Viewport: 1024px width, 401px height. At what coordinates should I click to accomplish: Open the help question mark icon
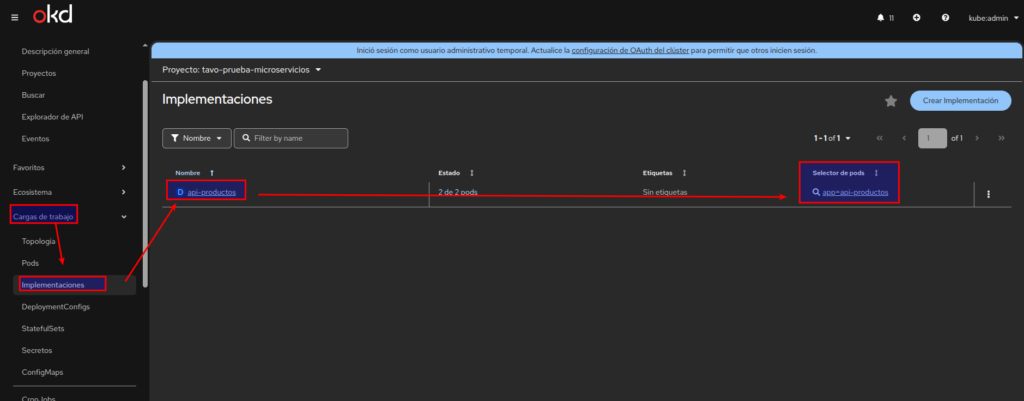click(945, 18)
